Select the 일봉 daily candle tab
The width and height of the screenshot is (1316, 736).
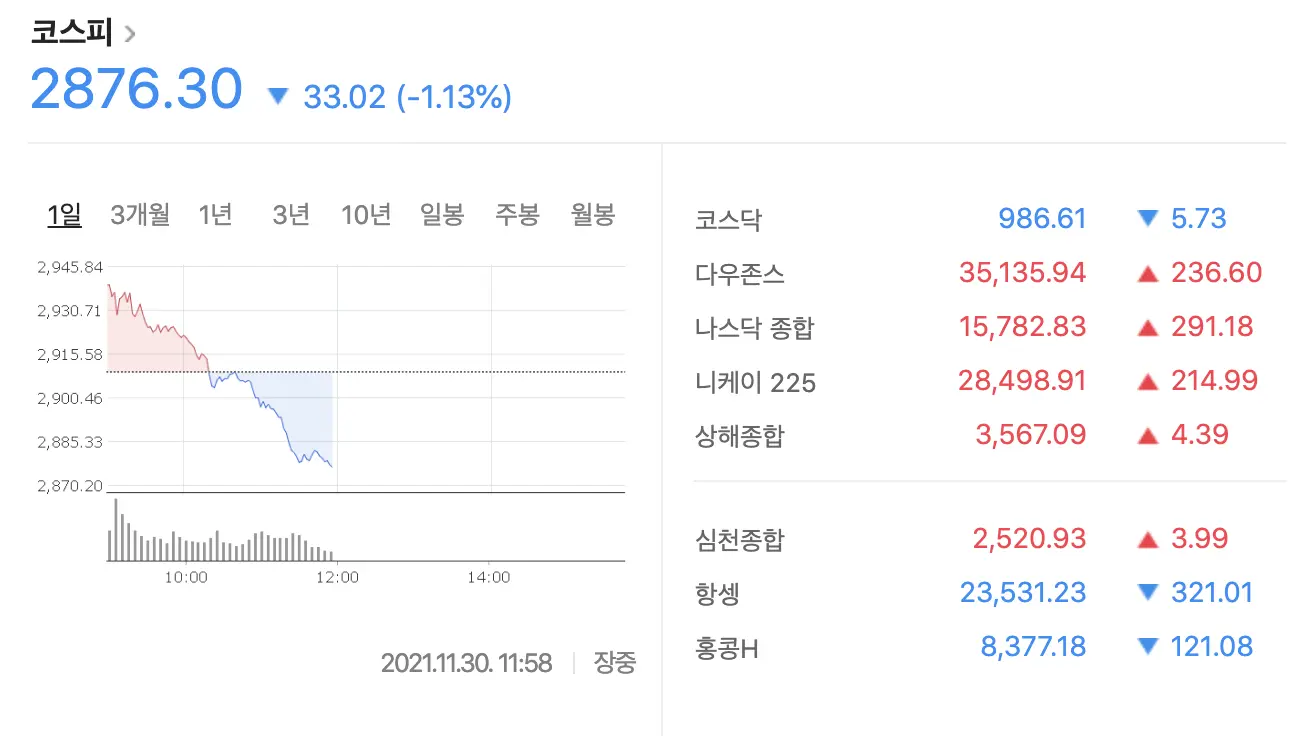pyautogui.click(x=442, y=214)
